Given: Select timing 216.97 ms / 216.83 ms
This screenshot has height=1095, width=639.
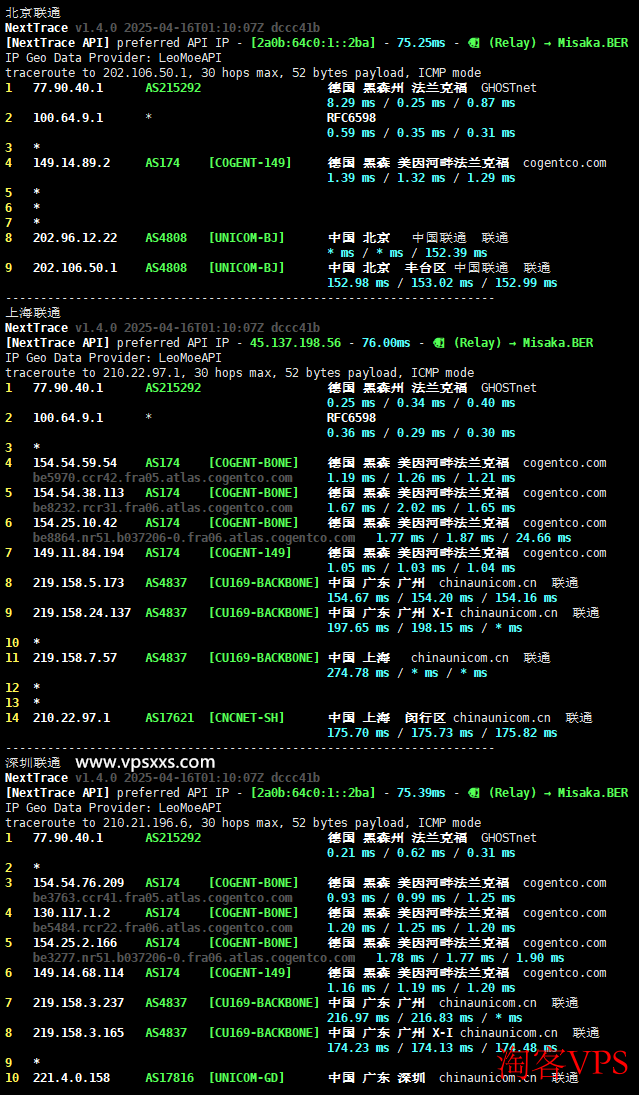Looking at the screenshot, I should pos(400,1018).
